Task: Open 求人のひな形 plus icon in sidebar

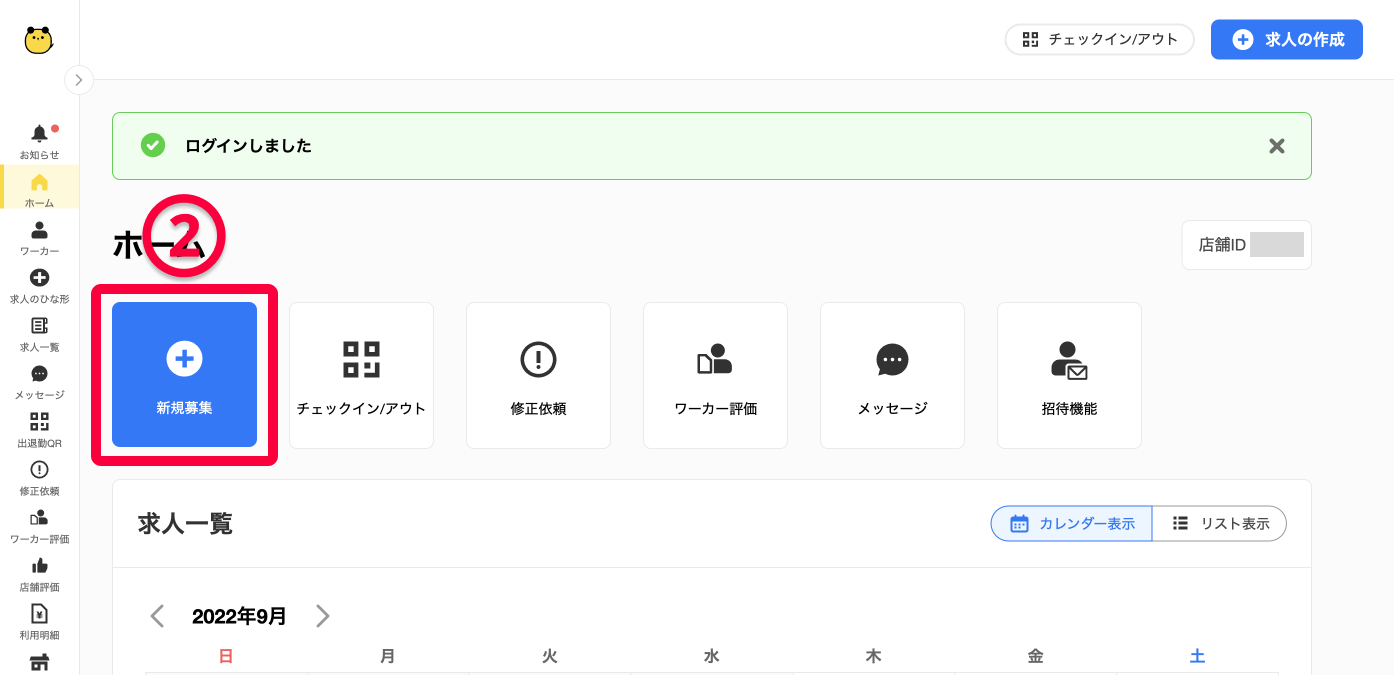Action: pos(39,278)
